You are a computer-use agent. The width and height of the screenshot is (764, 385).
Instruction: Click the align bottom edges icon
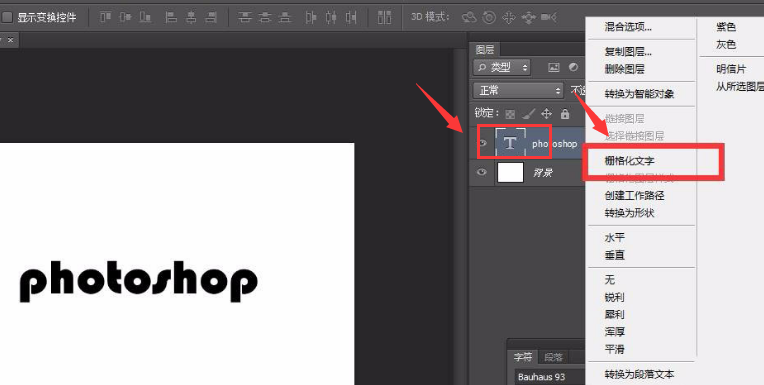[145, 18]
